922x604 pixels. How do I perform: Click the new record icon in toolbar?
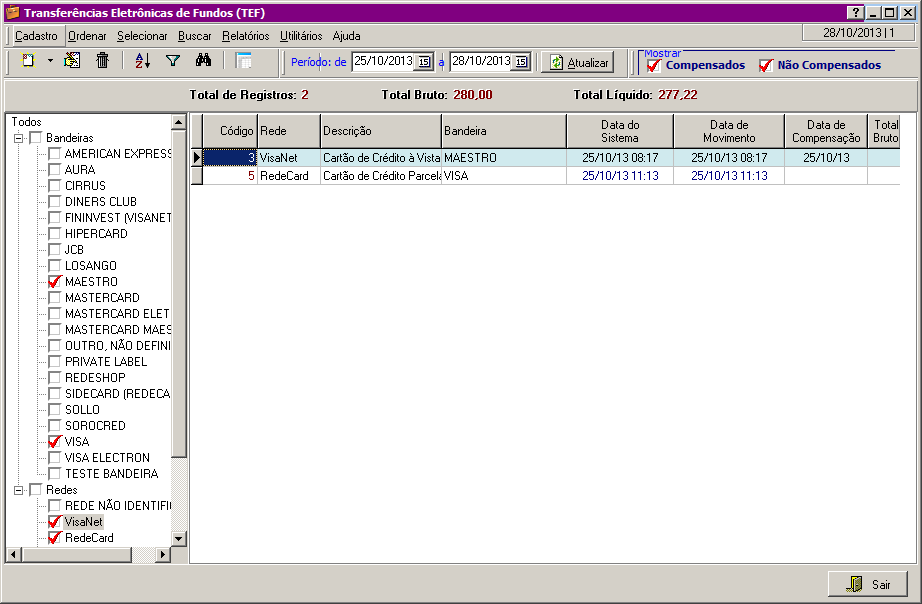click(28, 61)
